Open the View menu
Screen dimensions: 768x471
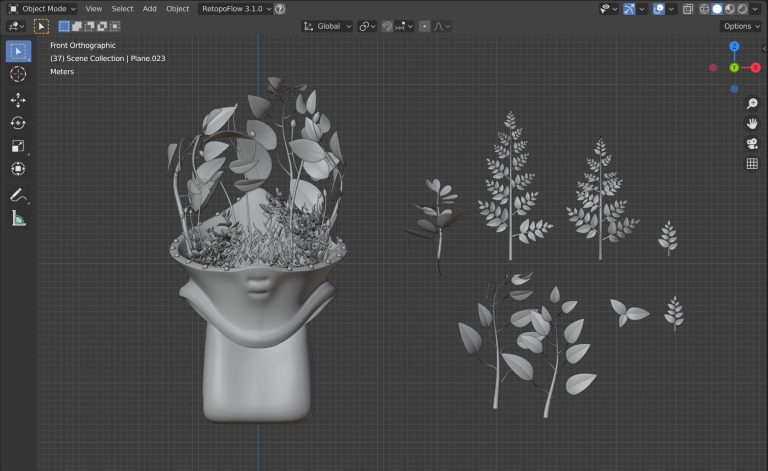93,9
